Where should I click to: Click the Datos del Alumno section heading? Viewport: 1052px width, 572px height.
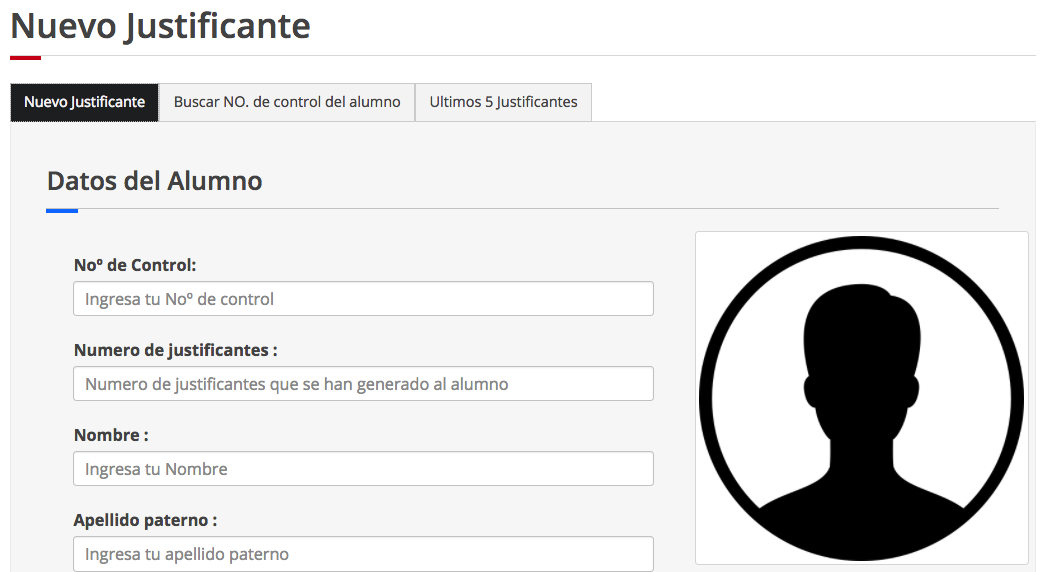[x=154, y=181]
